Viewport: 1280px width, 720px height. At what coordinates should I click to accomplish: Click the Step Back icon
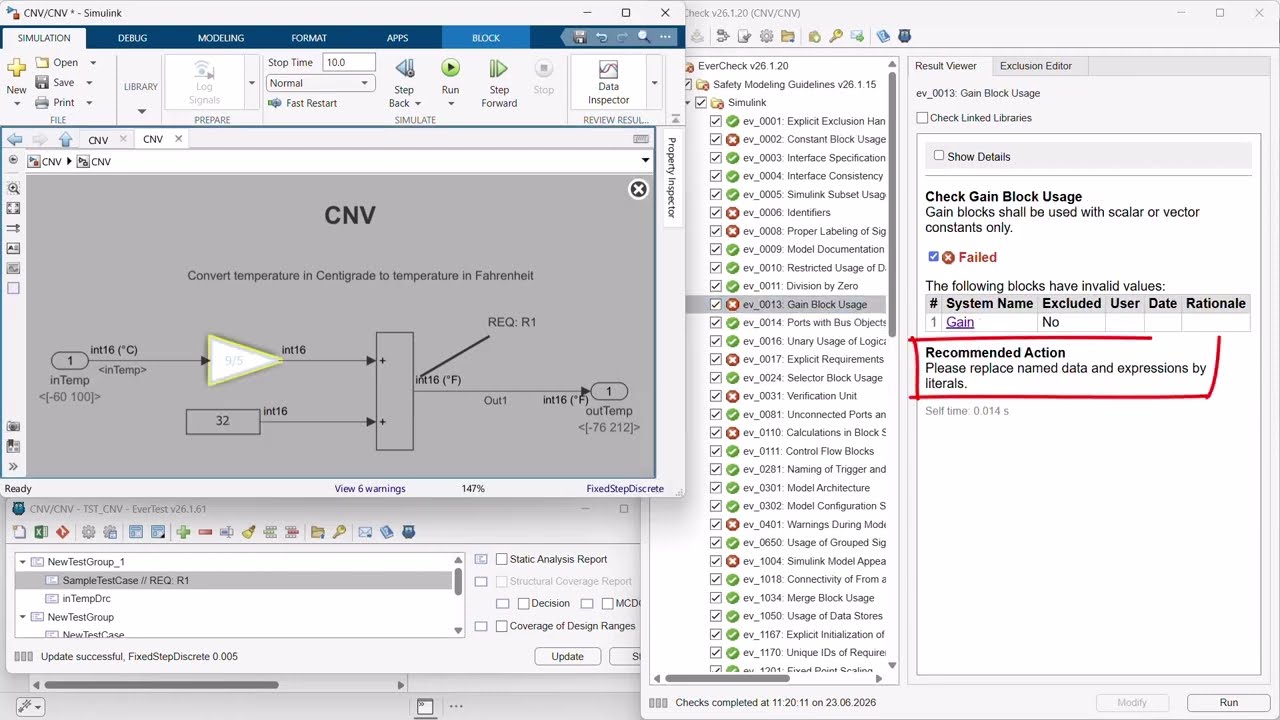tap(404, 68)
